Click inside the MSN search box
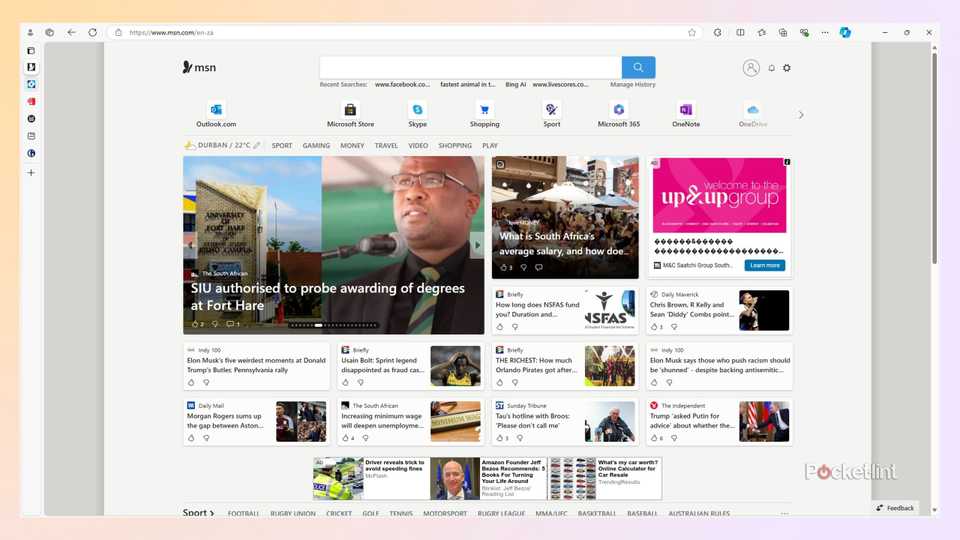The width and height of the screenshot is (960, 540). tap(470, 67)
